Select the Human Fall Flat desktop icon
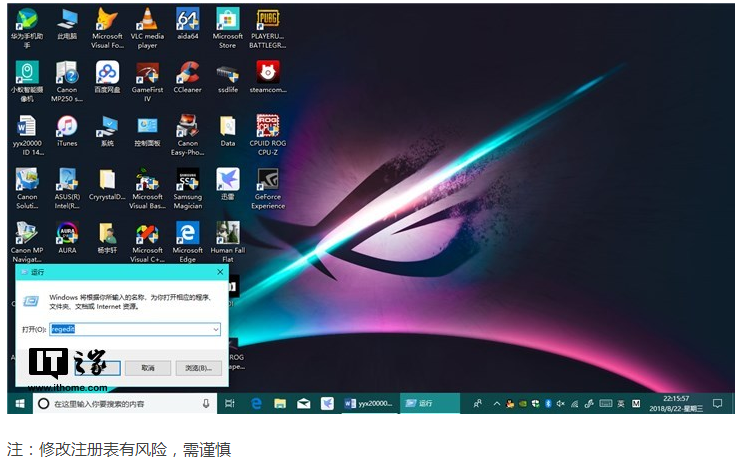Screen dimensions: 741x471 pyautogui.click(x=227, y=242)
